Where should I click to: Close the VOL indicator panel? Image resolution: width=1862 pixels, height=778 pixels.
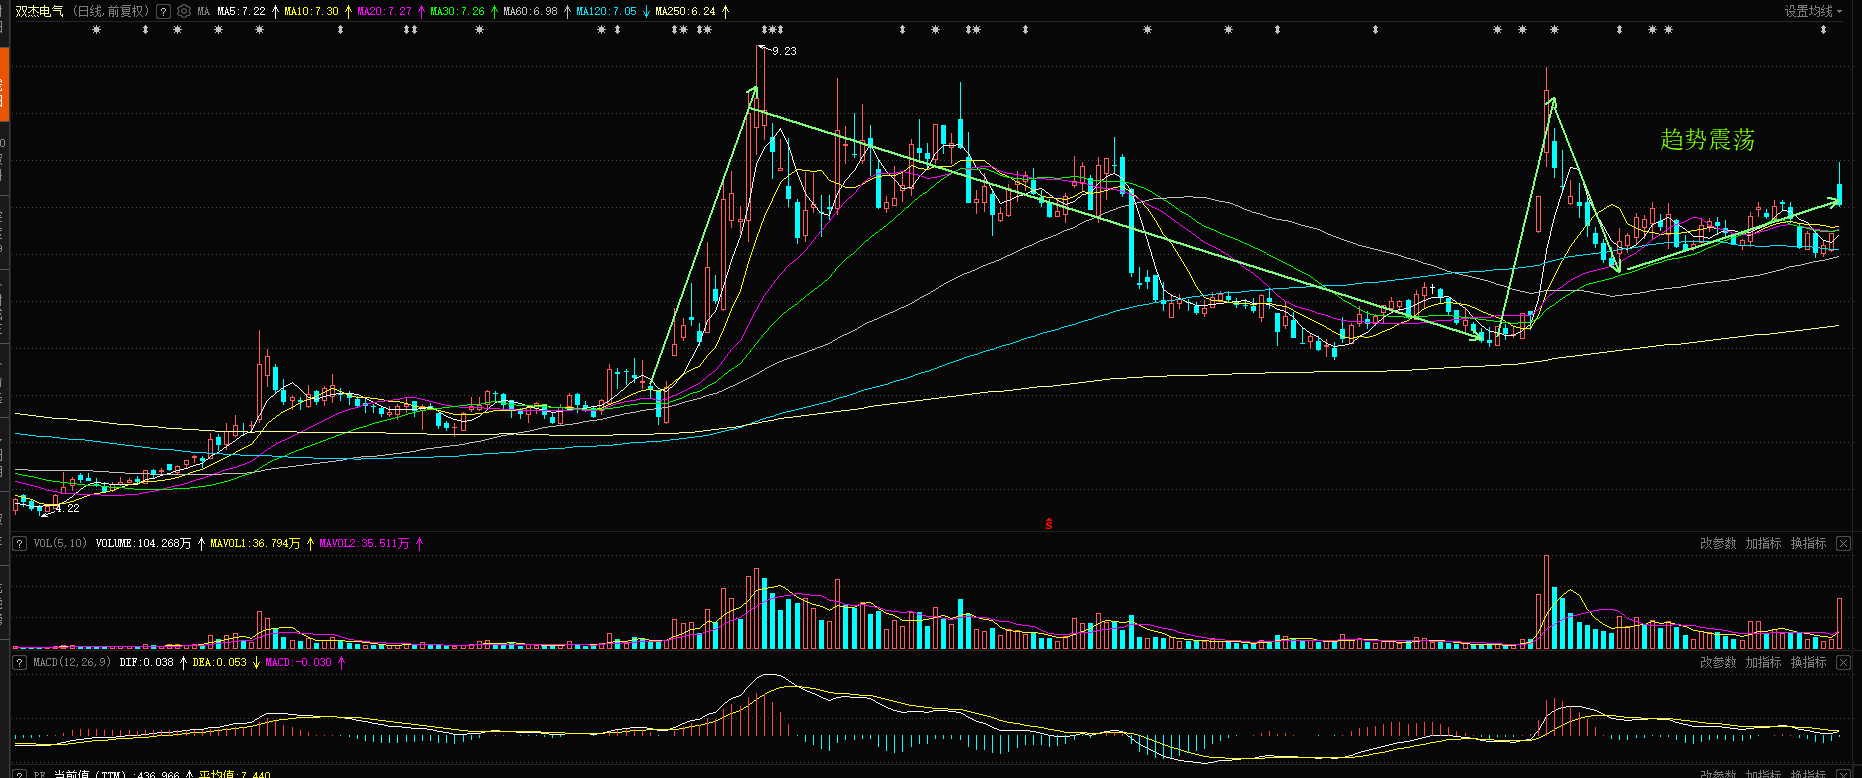pos(1843,544)
